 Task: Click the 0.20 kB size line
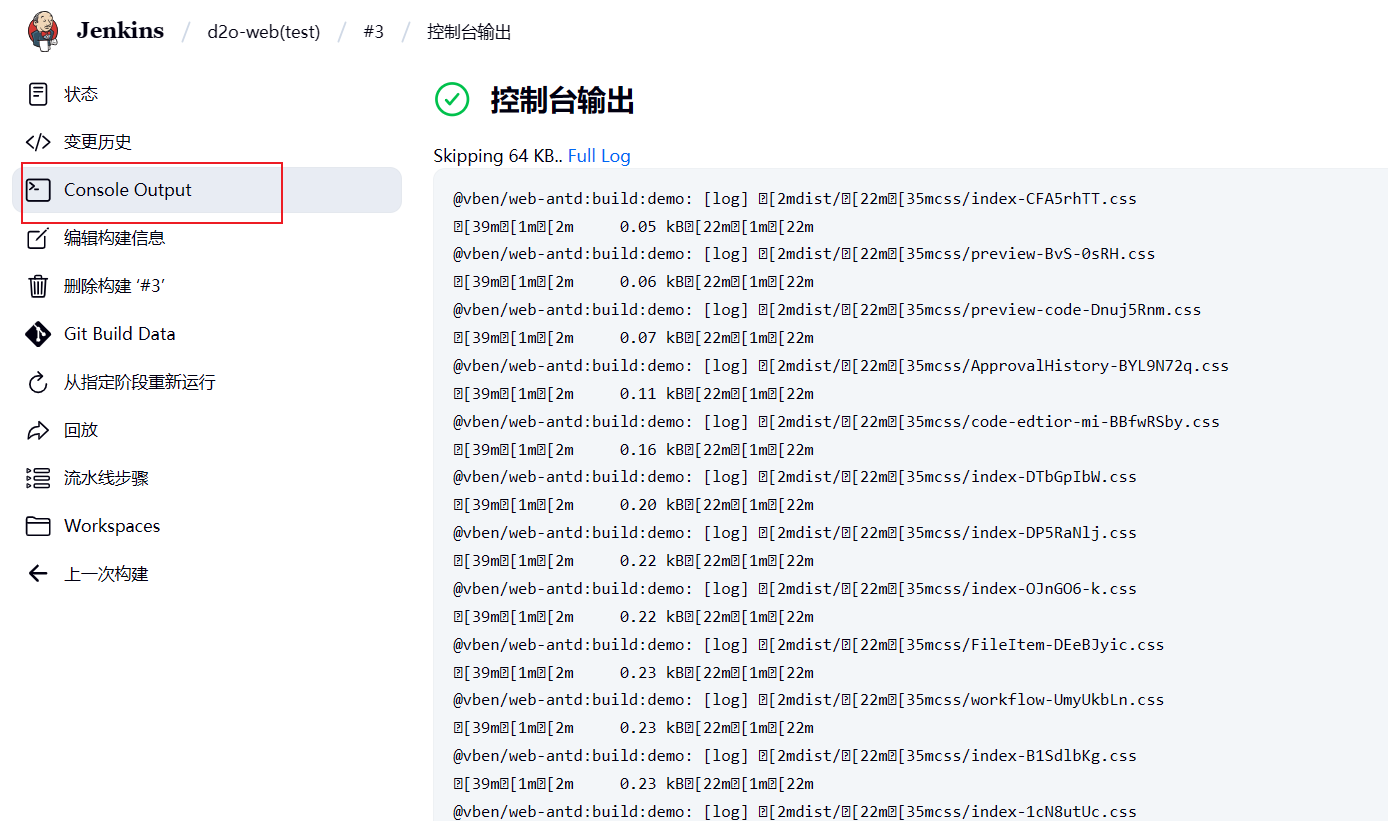(634, 505)
